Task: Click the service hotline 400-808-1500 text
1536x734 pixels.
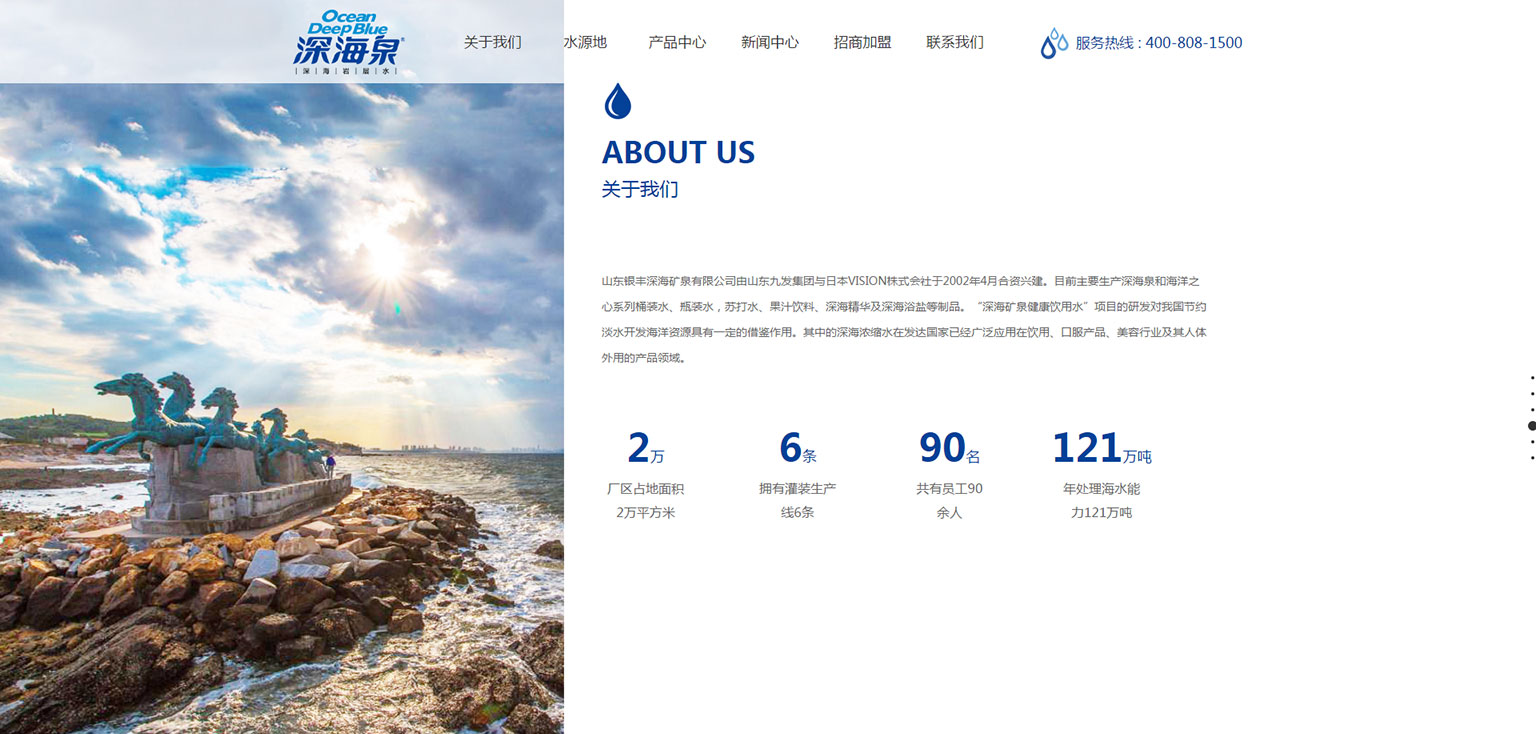Action: (x=1158, y=43)
